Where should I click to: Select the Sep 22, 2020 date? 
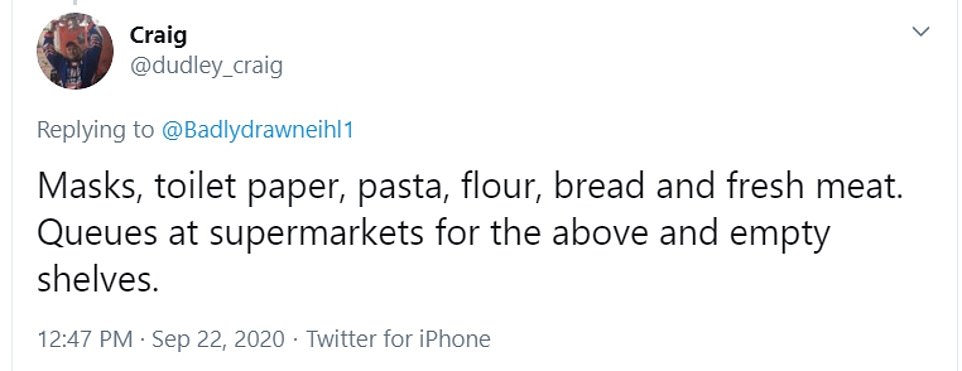point(218,340)
